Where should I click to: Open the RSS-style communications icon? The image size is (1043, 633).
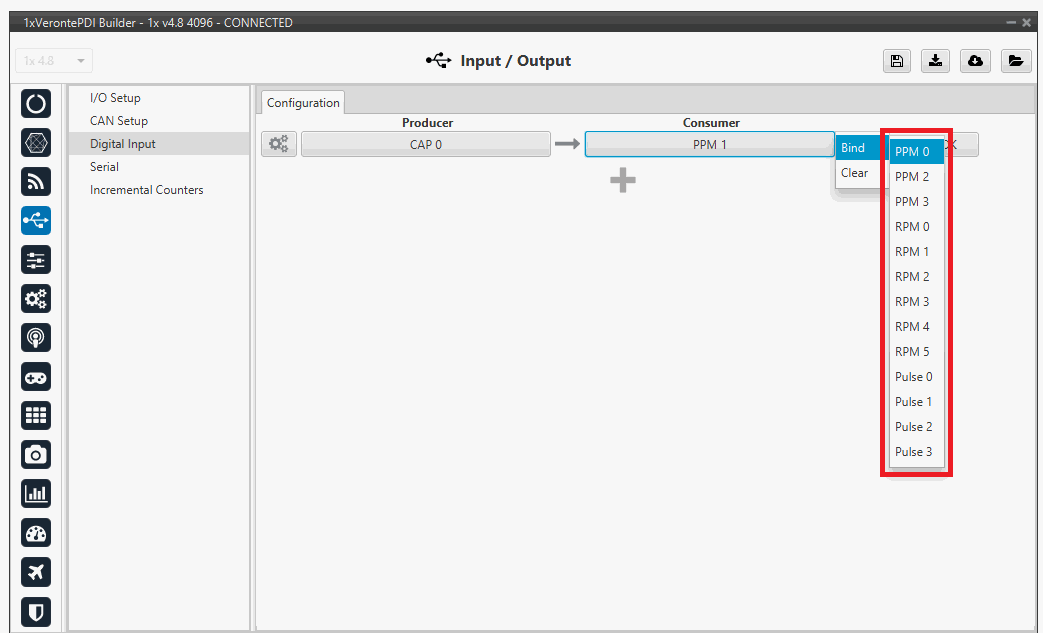(36, 182)
